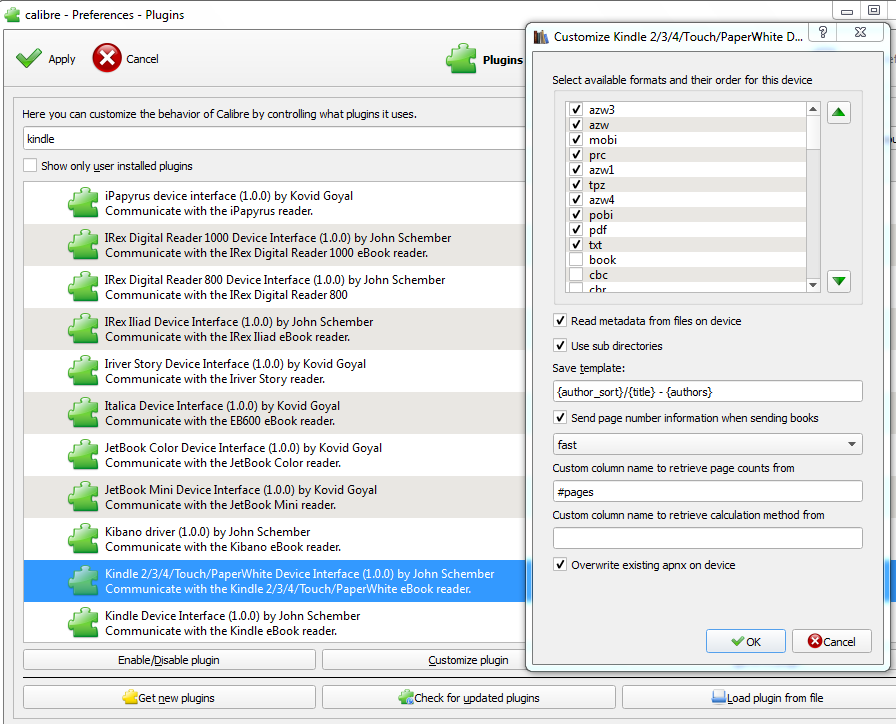Click the Get new plugins button

coord(169,698)
